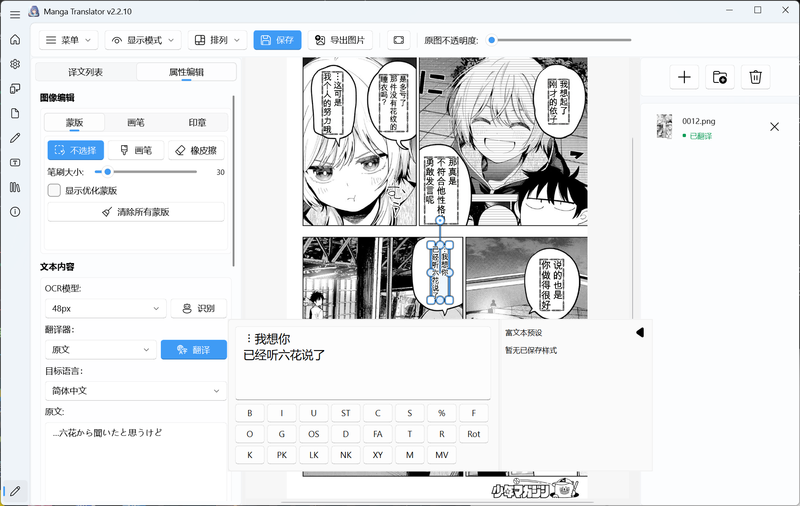Add a folder with the folder icon
This screenshot has width=800, height=506.
[719, 77]
